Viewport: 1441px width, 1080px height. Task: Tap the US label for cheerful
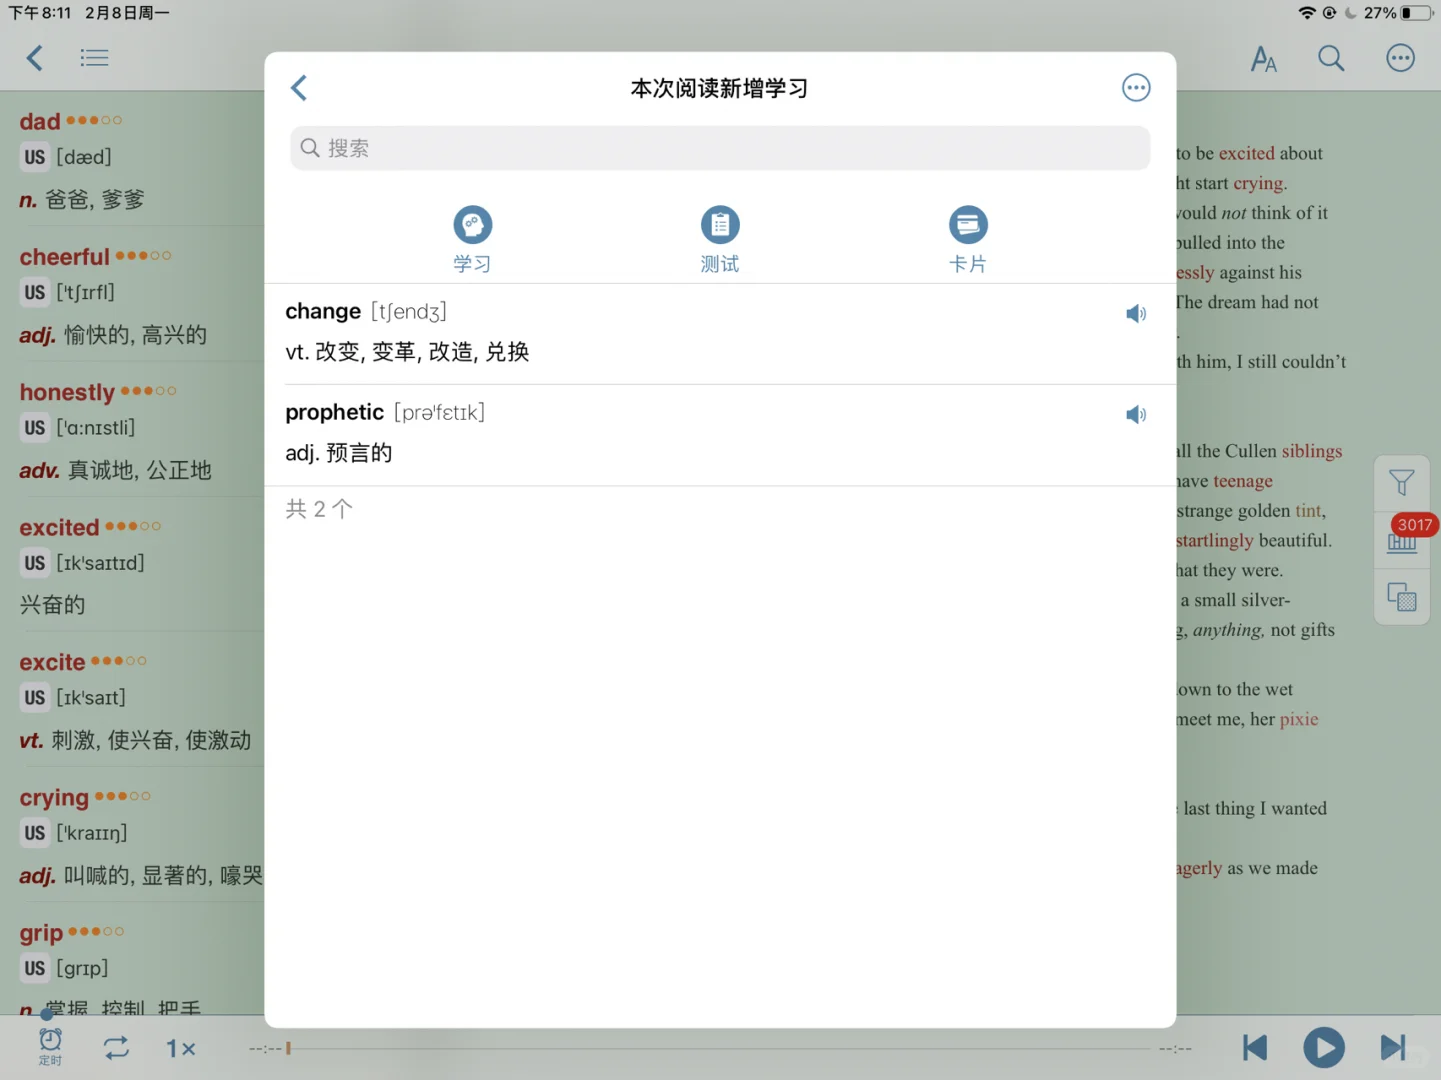[35, 292]
